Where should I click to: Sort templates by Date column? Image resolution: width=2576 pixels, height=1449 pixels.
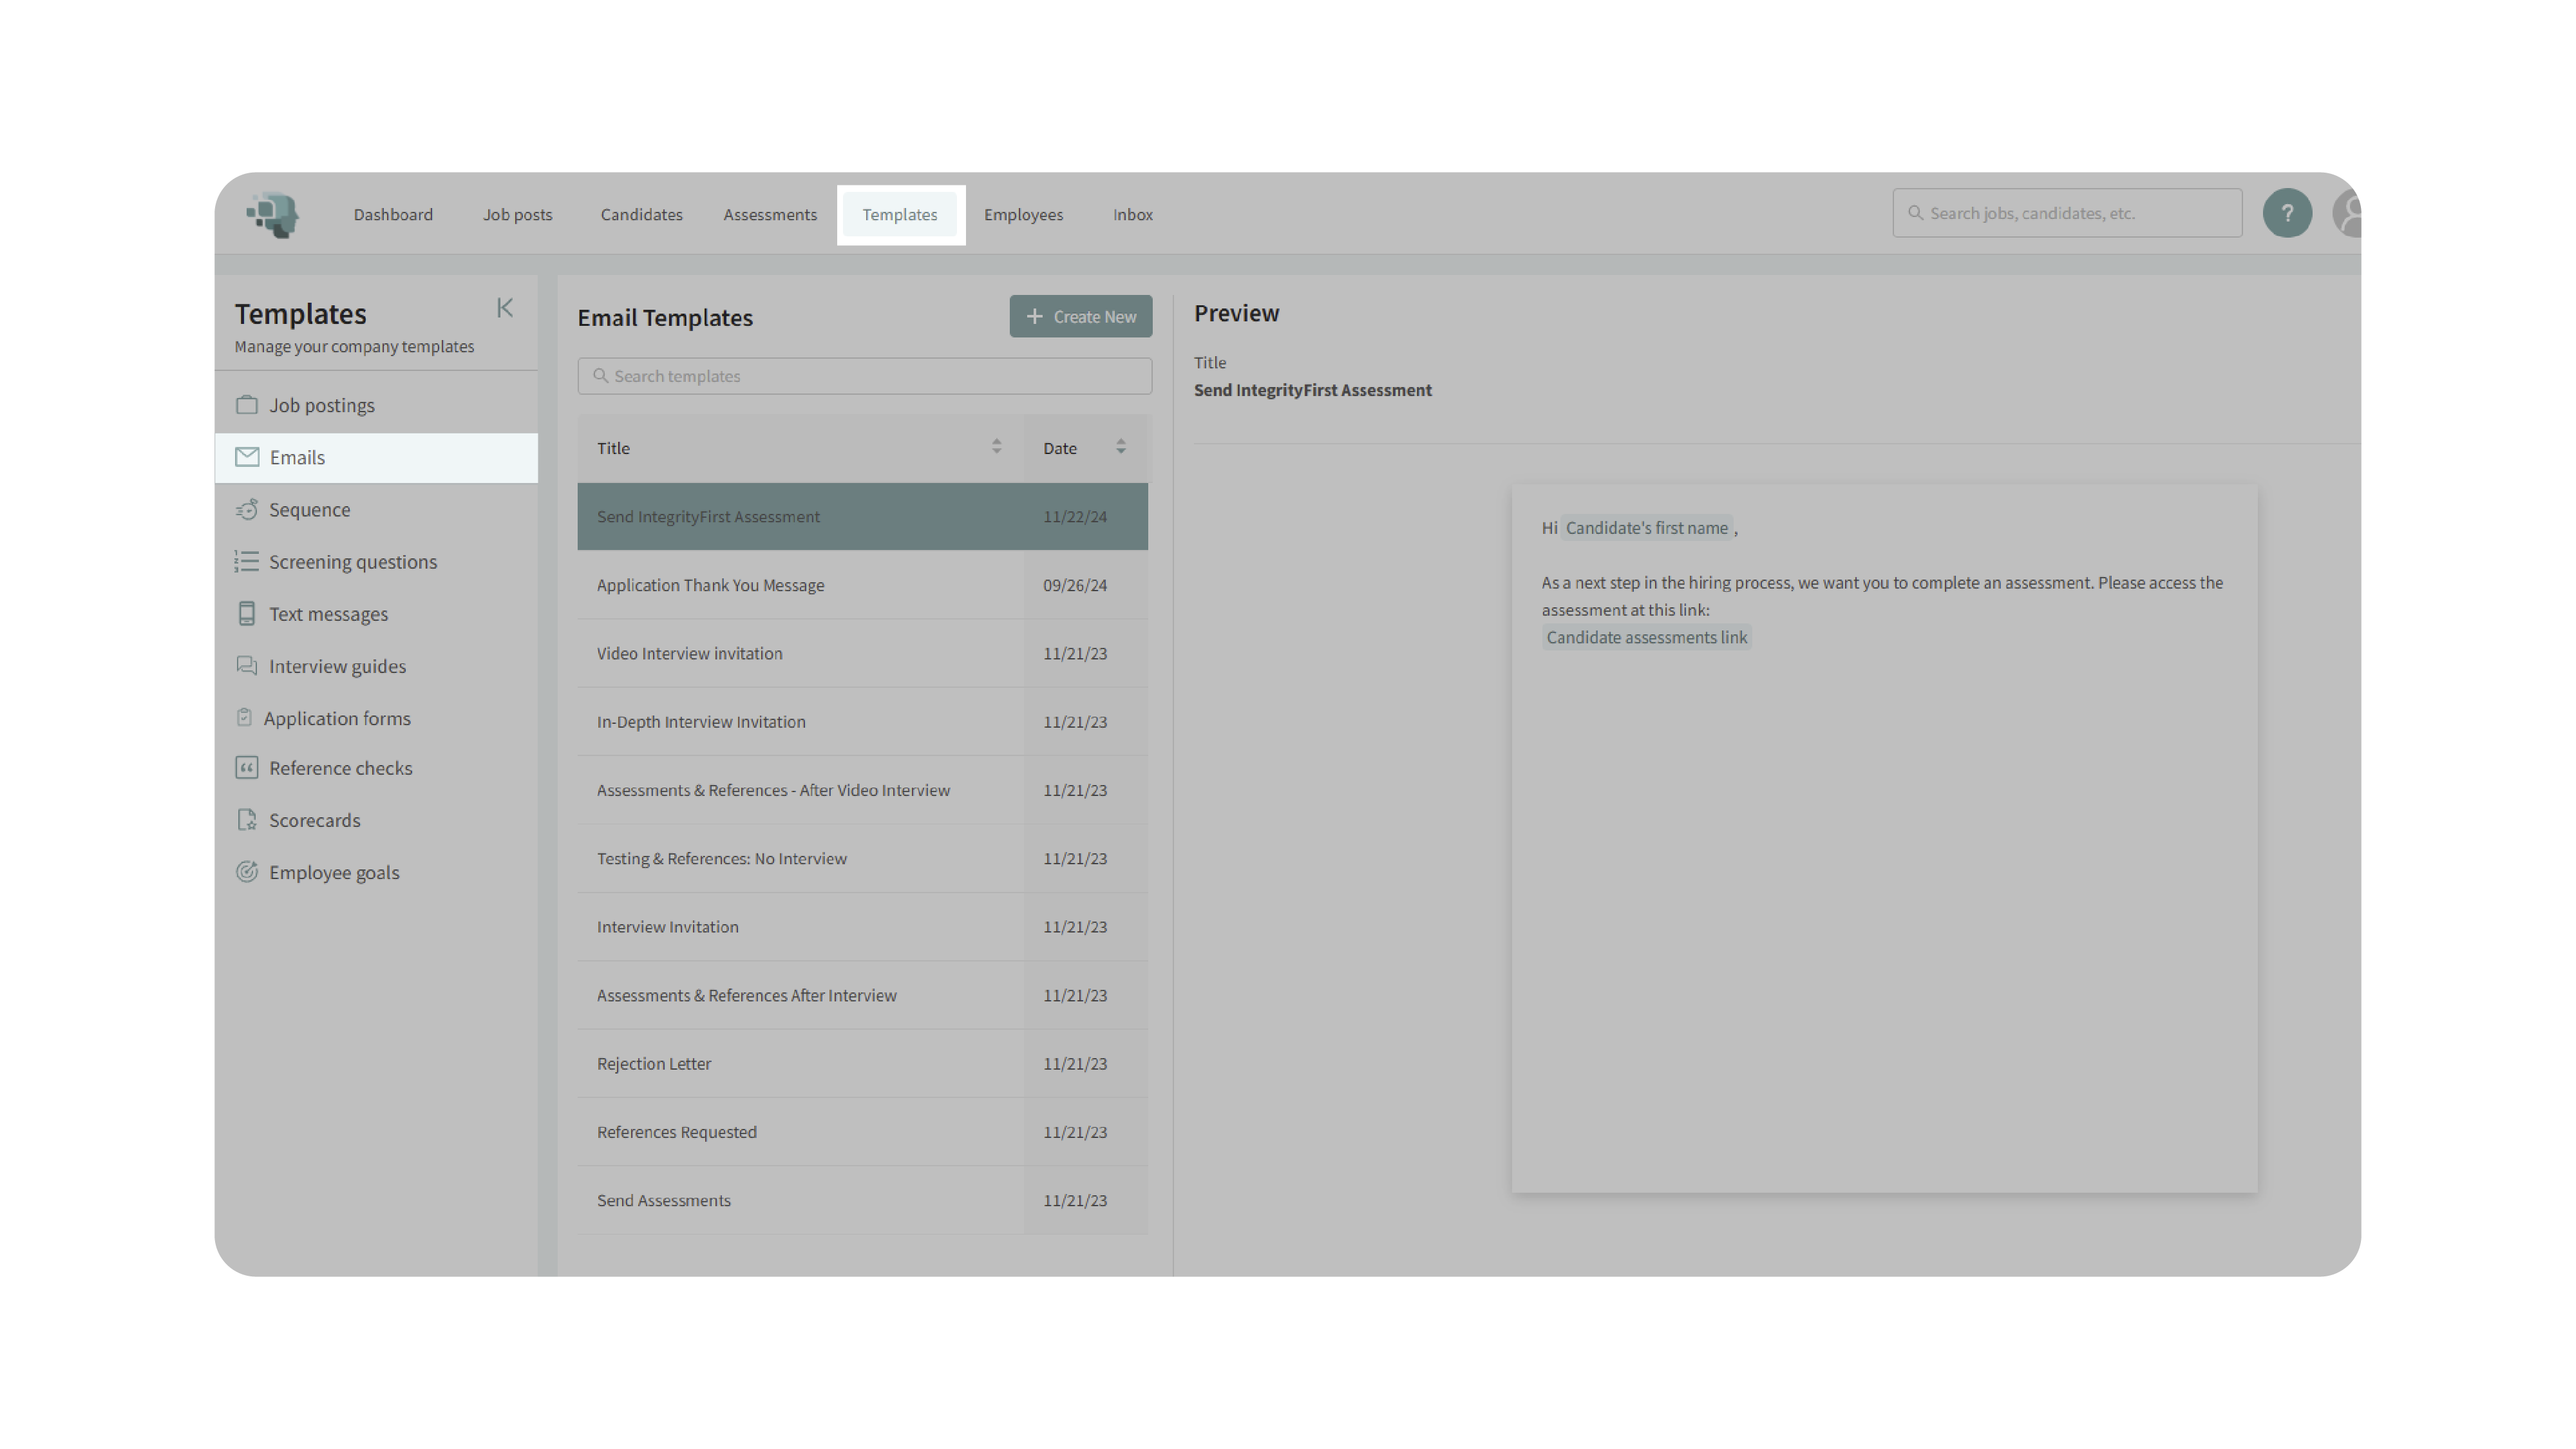(x=1120, y=447)
